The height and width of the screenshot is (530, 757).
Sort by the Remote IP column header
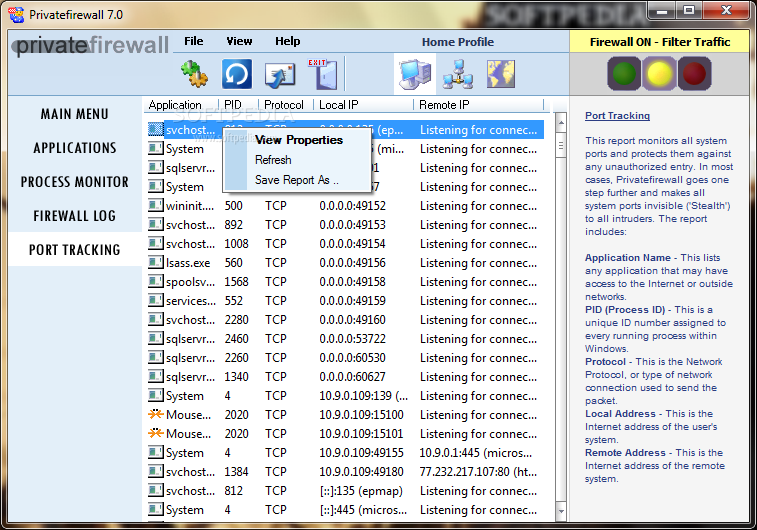click(x=478, y=105)
